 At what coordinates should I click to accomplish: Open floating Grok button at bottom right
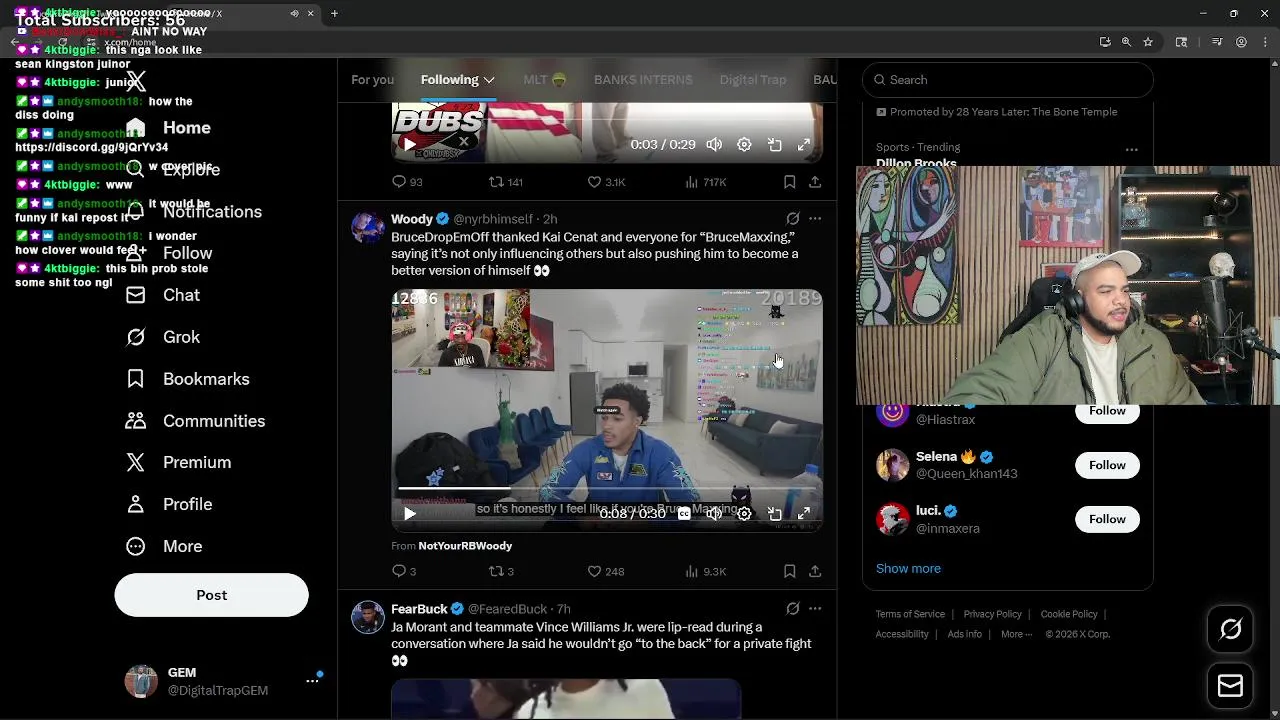1230,629
